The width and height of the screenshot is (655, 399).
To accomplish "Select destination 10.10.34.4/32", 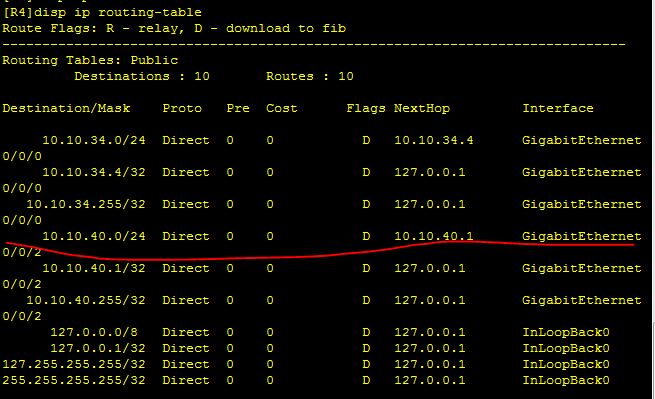I will coord(94,173).
